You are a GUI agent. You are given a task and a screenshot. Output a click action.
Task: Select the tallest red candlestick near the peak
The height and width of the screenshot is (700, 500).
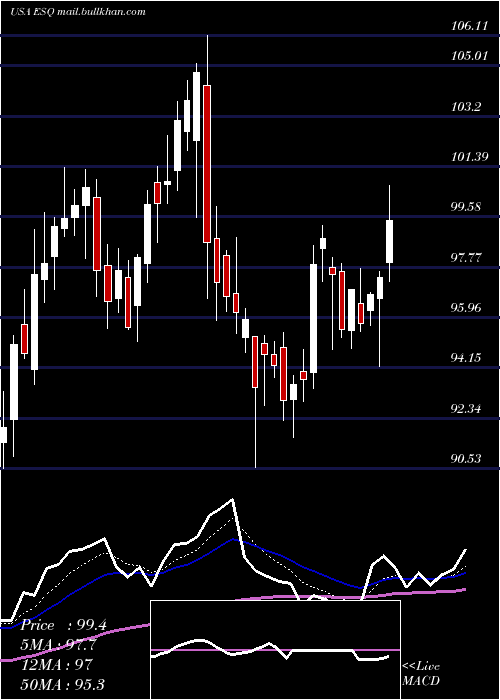207,164
